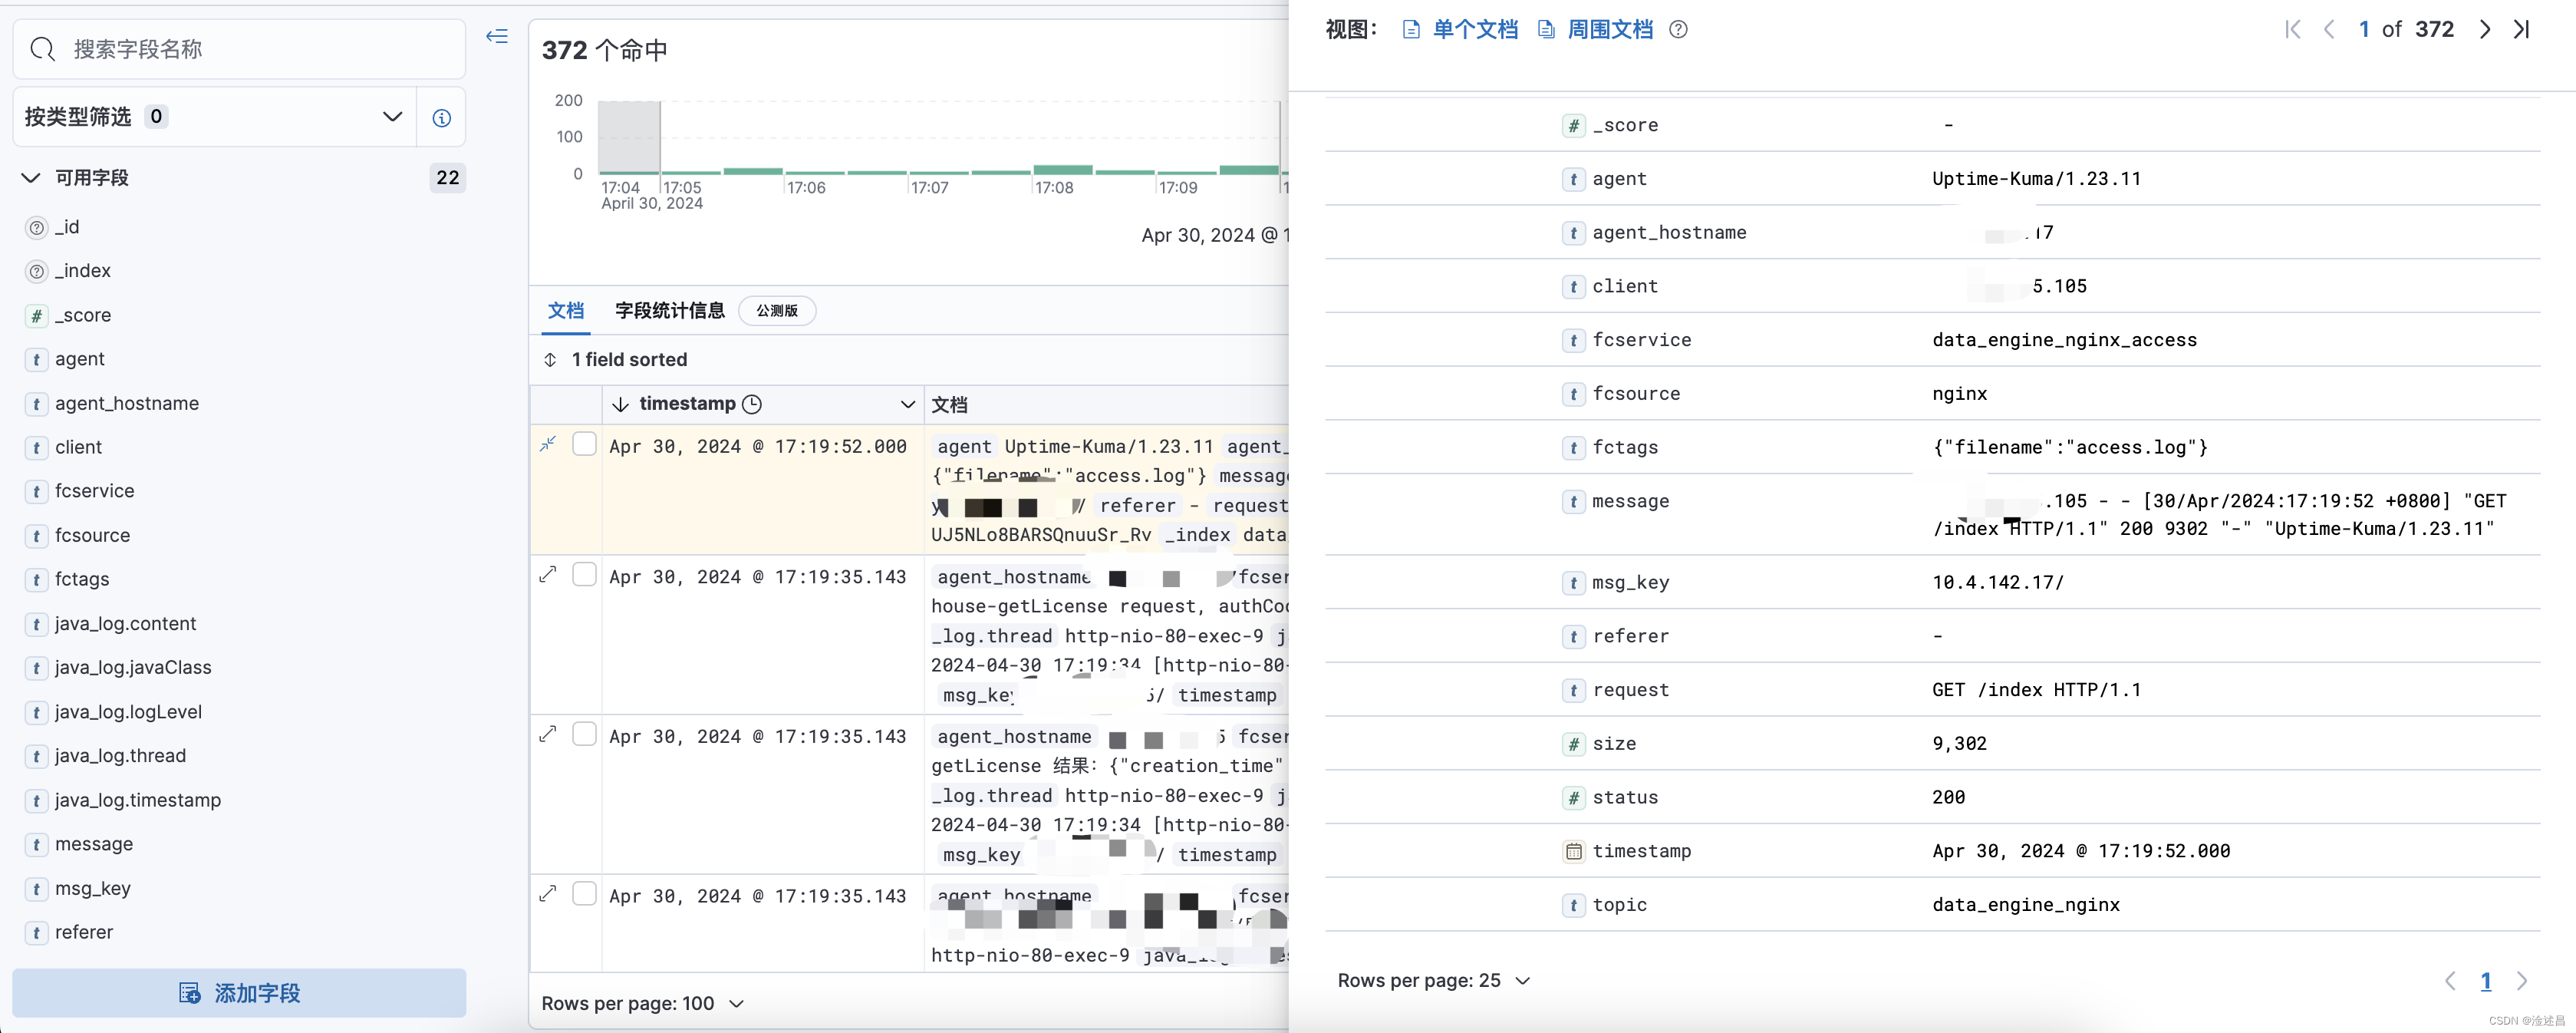Image resolution: width=2576 pixels, height=1033 pixels.
Task: Select java_log.content field in sidebar
Action: point(125,624)
